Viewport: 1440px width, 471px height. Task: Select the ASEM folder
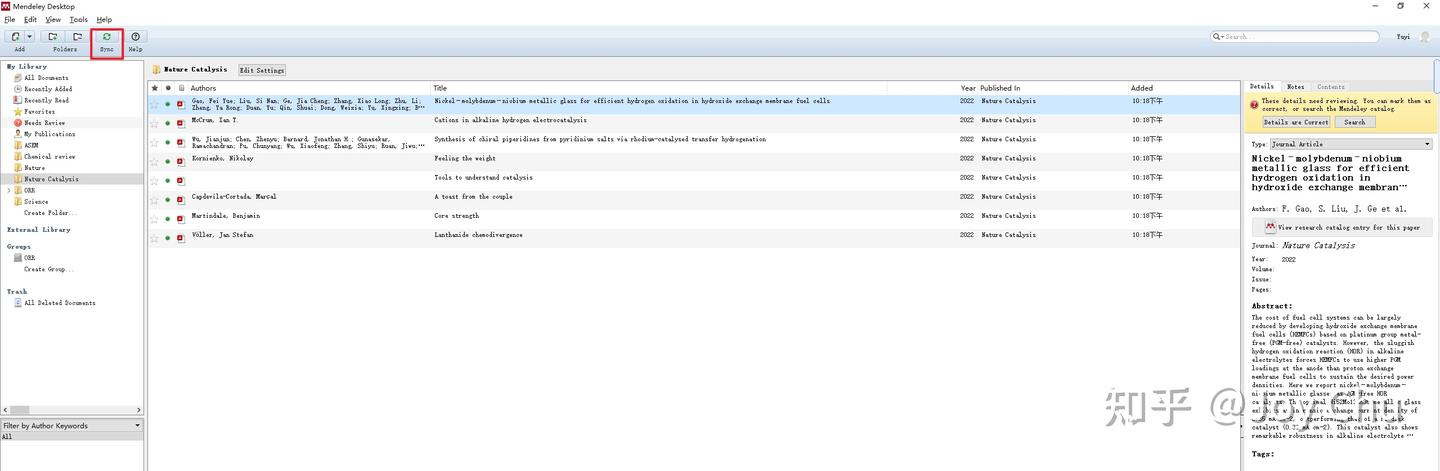coord(31,145)
